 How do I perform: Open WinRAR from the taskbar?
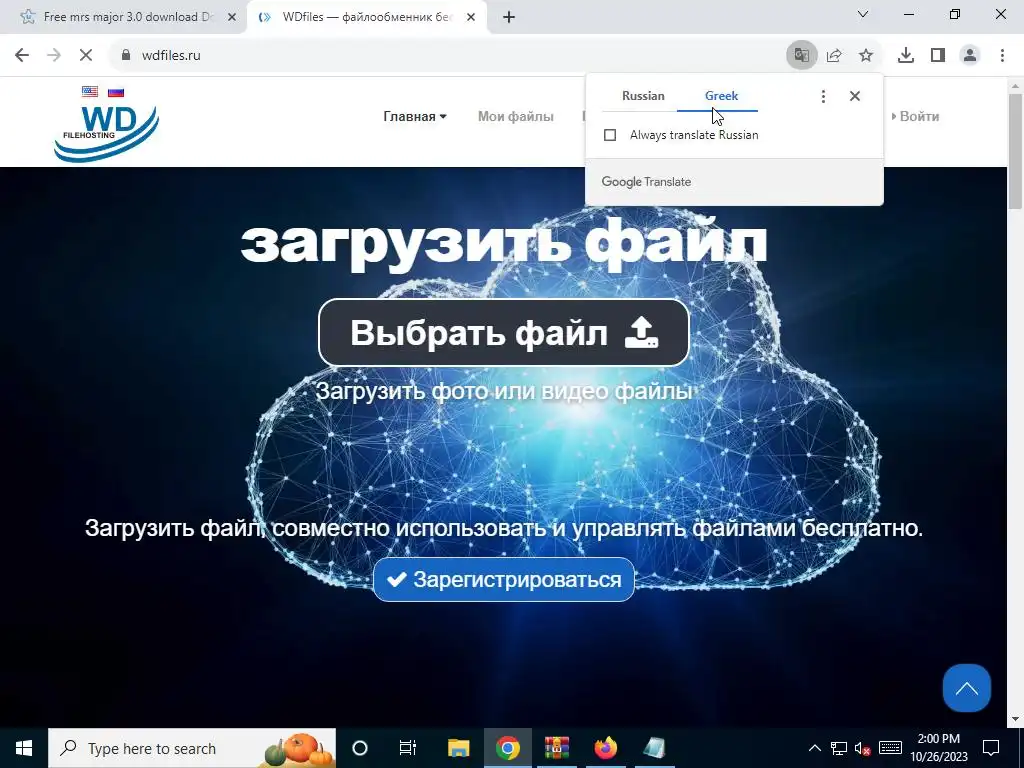click(557, 748)
